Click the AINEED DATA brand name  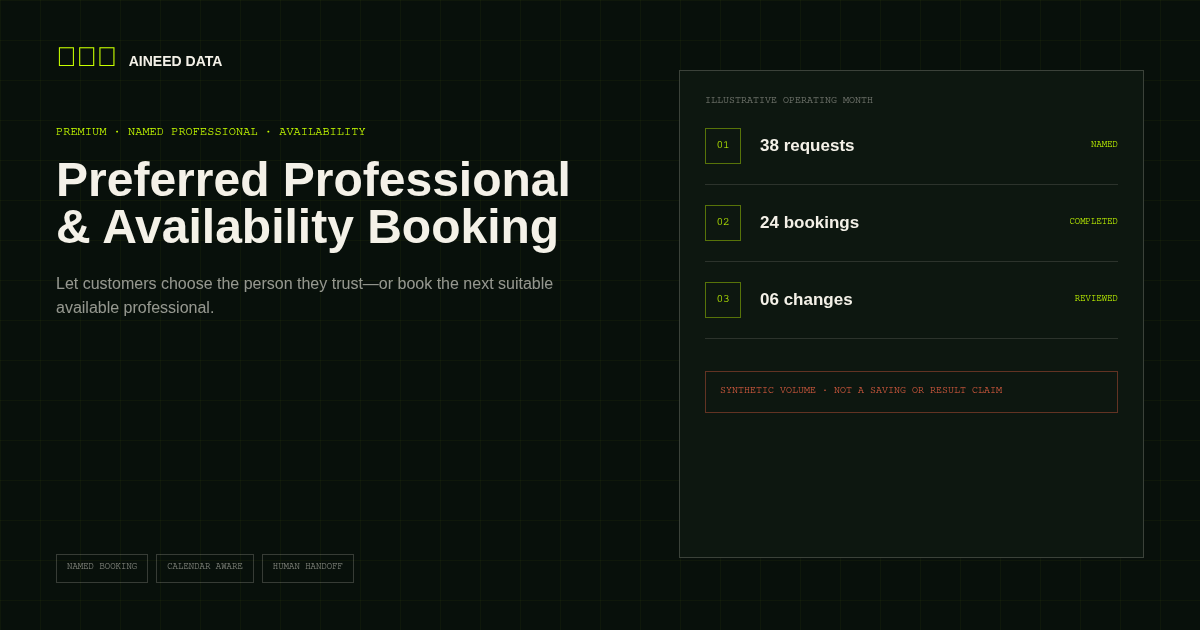(x=175, y=61)
